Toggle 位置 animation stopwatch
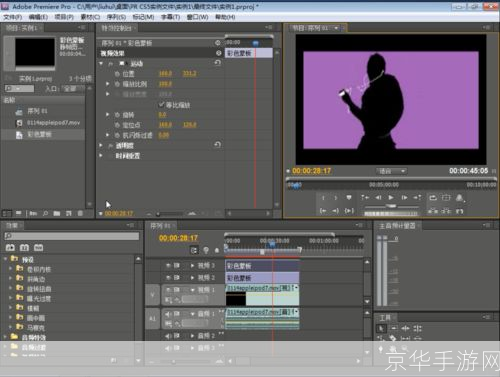 (x=117, y=74)
